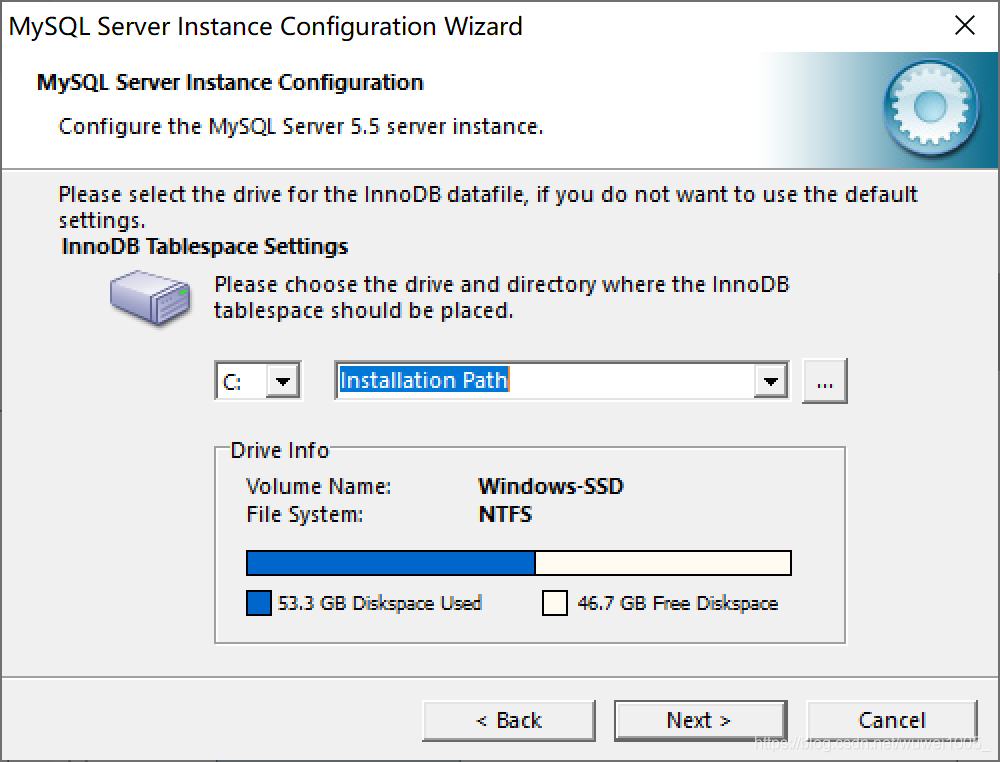Close the wizard window with X
Image resolution: width=1000 pixels, height=762 pixels.
tap(965, 26)
